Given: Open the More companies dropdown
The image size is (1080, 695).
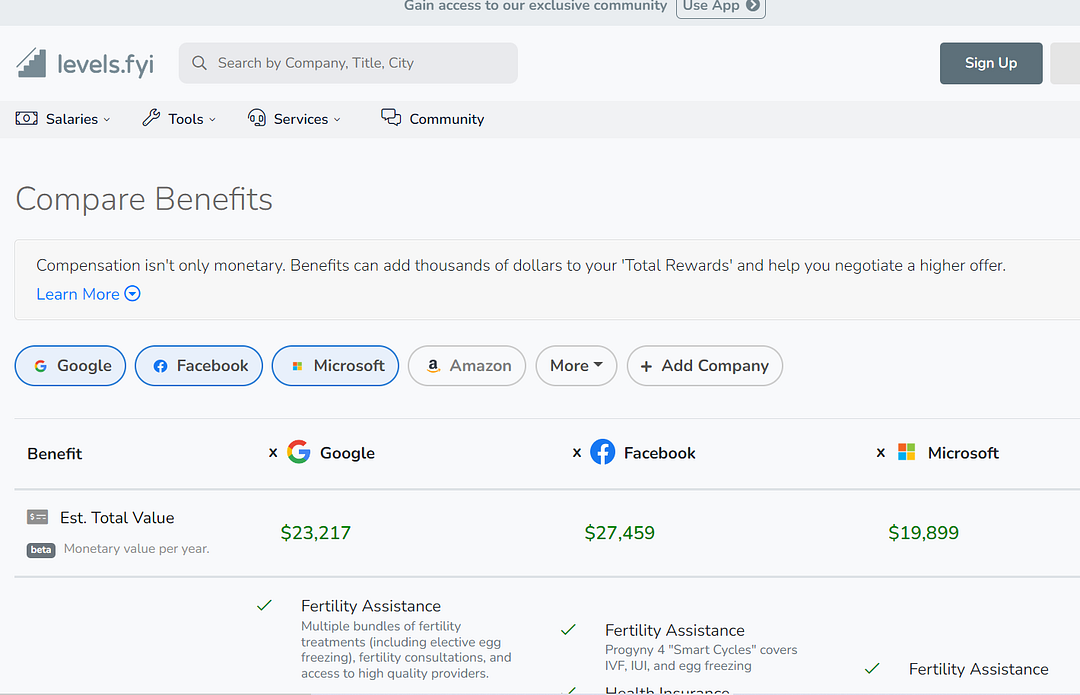Looking at the screenshot, I should (x=577, y=366).
